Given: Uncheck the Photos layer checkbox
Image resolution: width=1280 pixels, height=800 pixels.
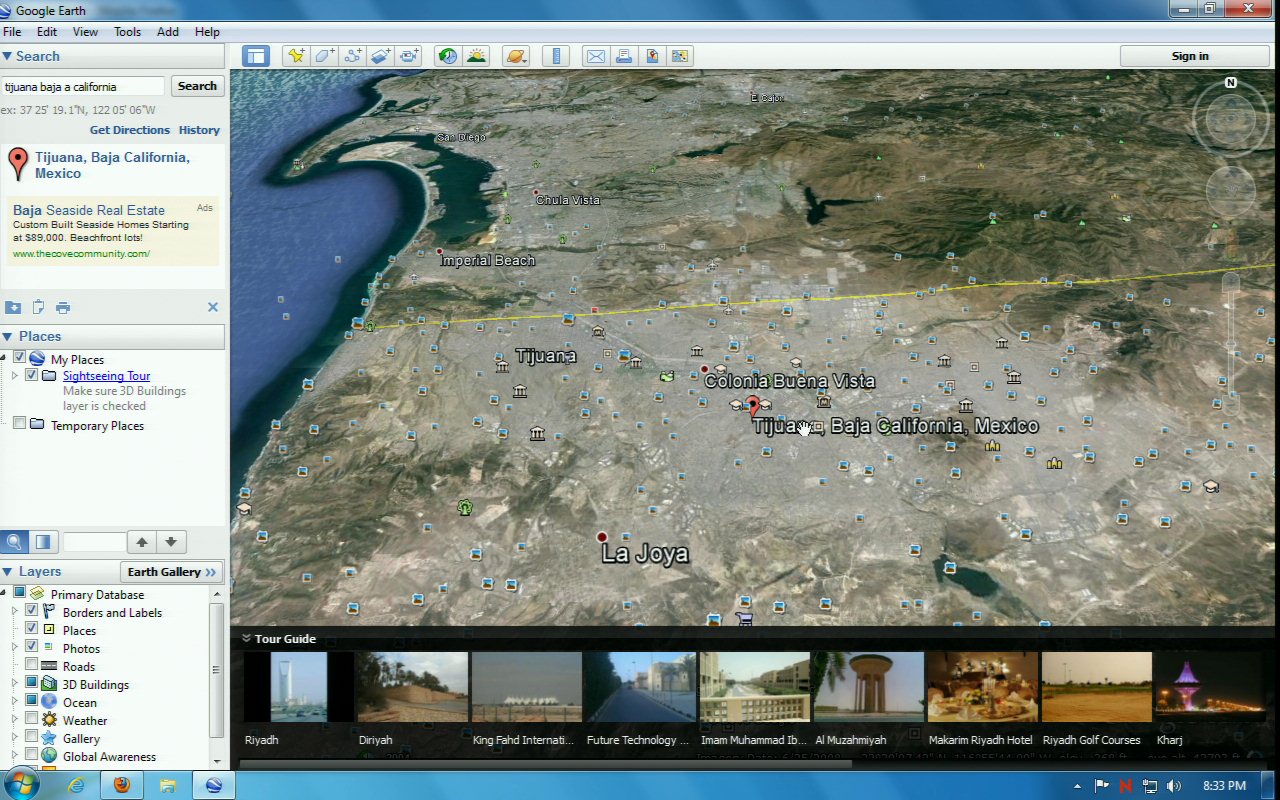Looking at the screenshot, I should (32, 648).
